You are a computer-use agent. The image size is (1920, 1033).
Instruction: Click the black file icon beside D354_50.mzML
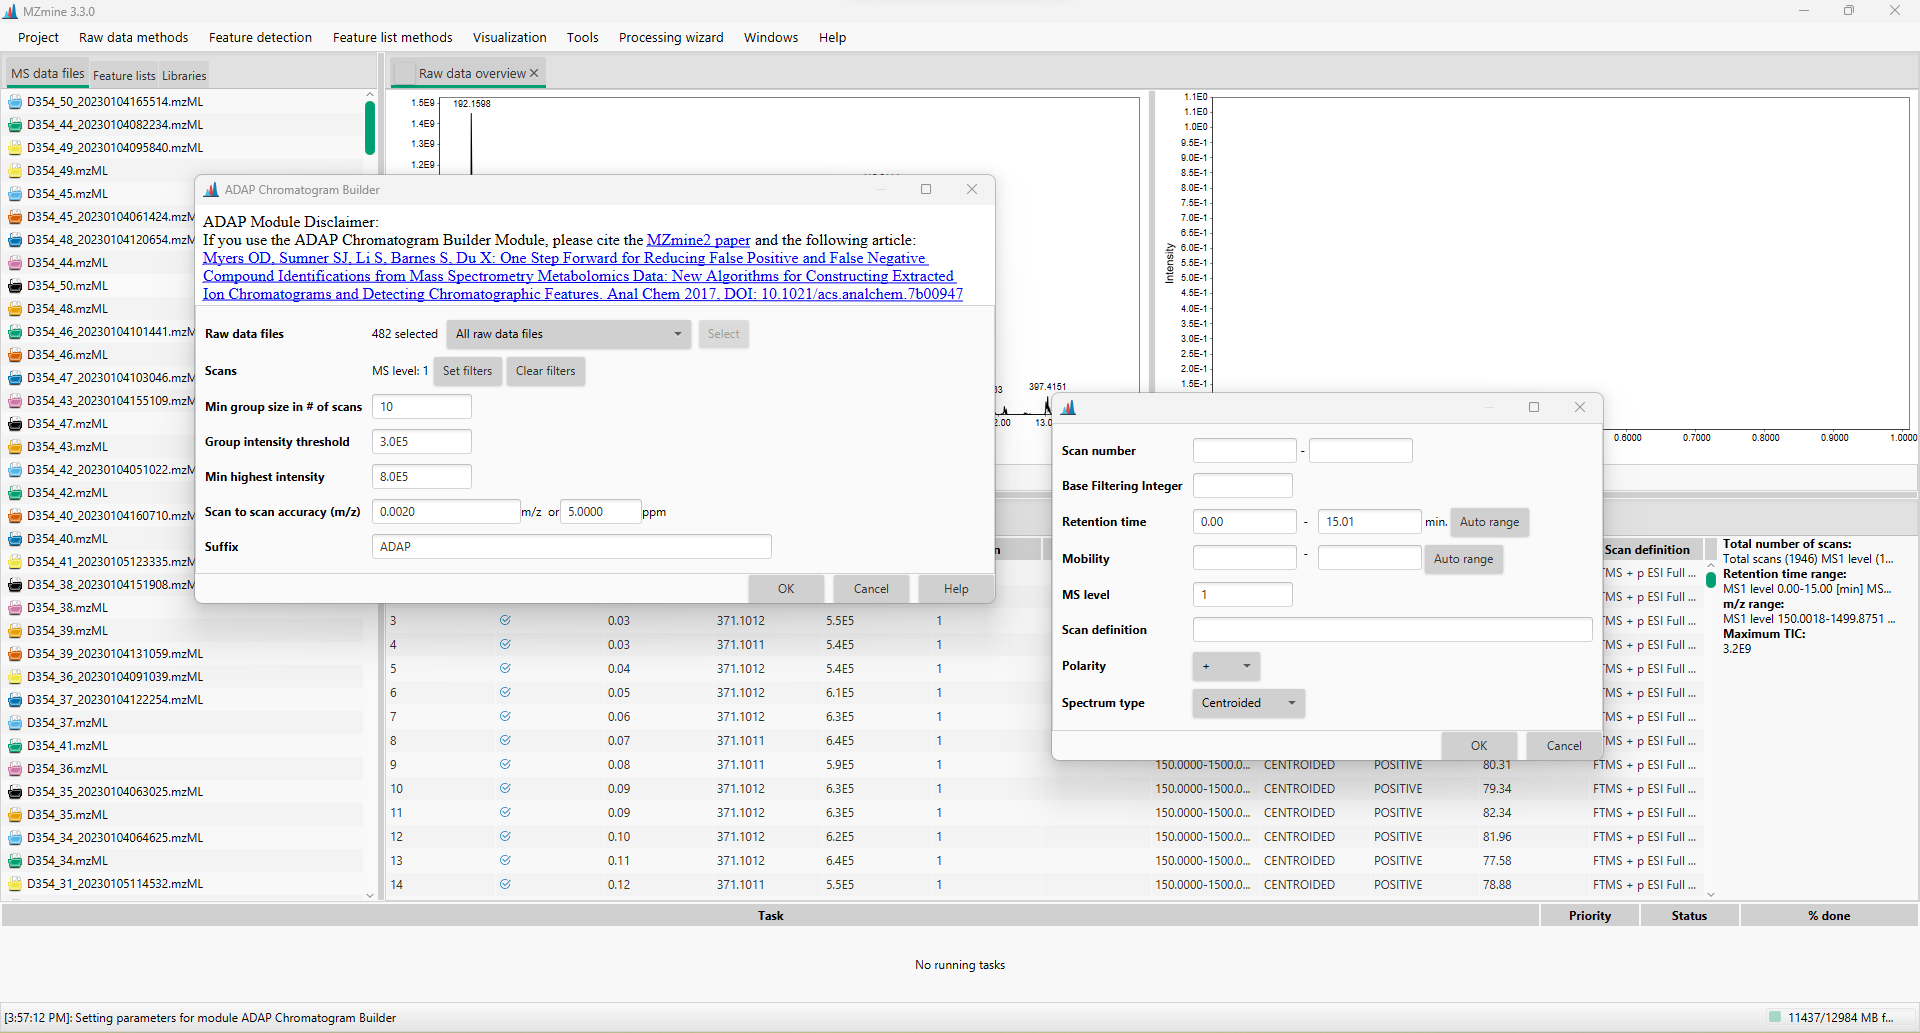click(x=14, y=285)
